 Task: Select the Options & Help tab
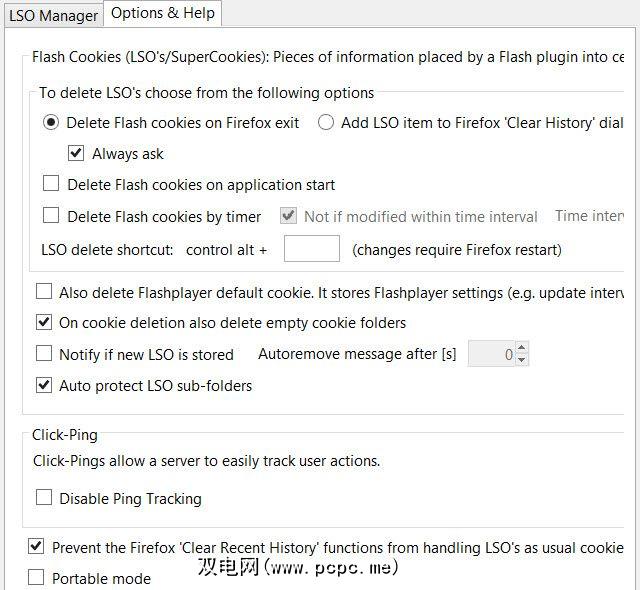click(x=161, y=13)
